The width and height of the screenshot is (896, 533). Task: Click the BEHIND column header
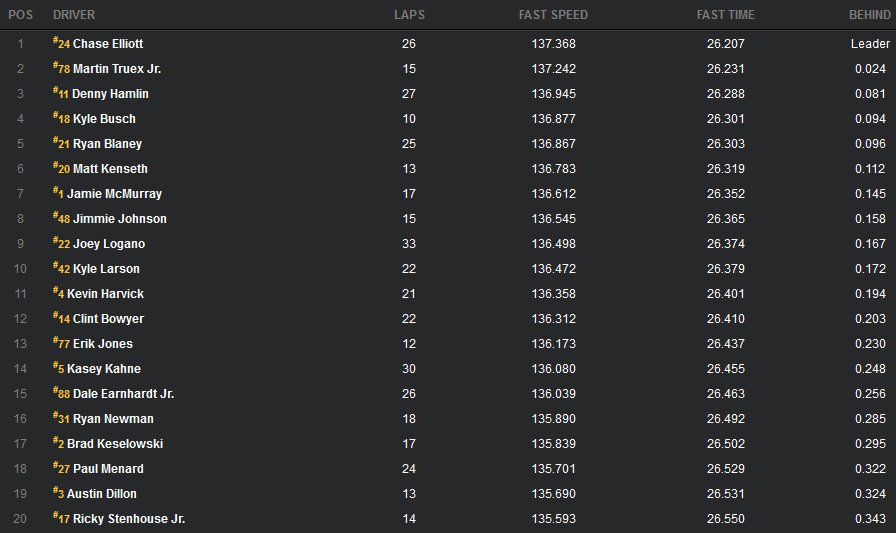click(868, 15)
